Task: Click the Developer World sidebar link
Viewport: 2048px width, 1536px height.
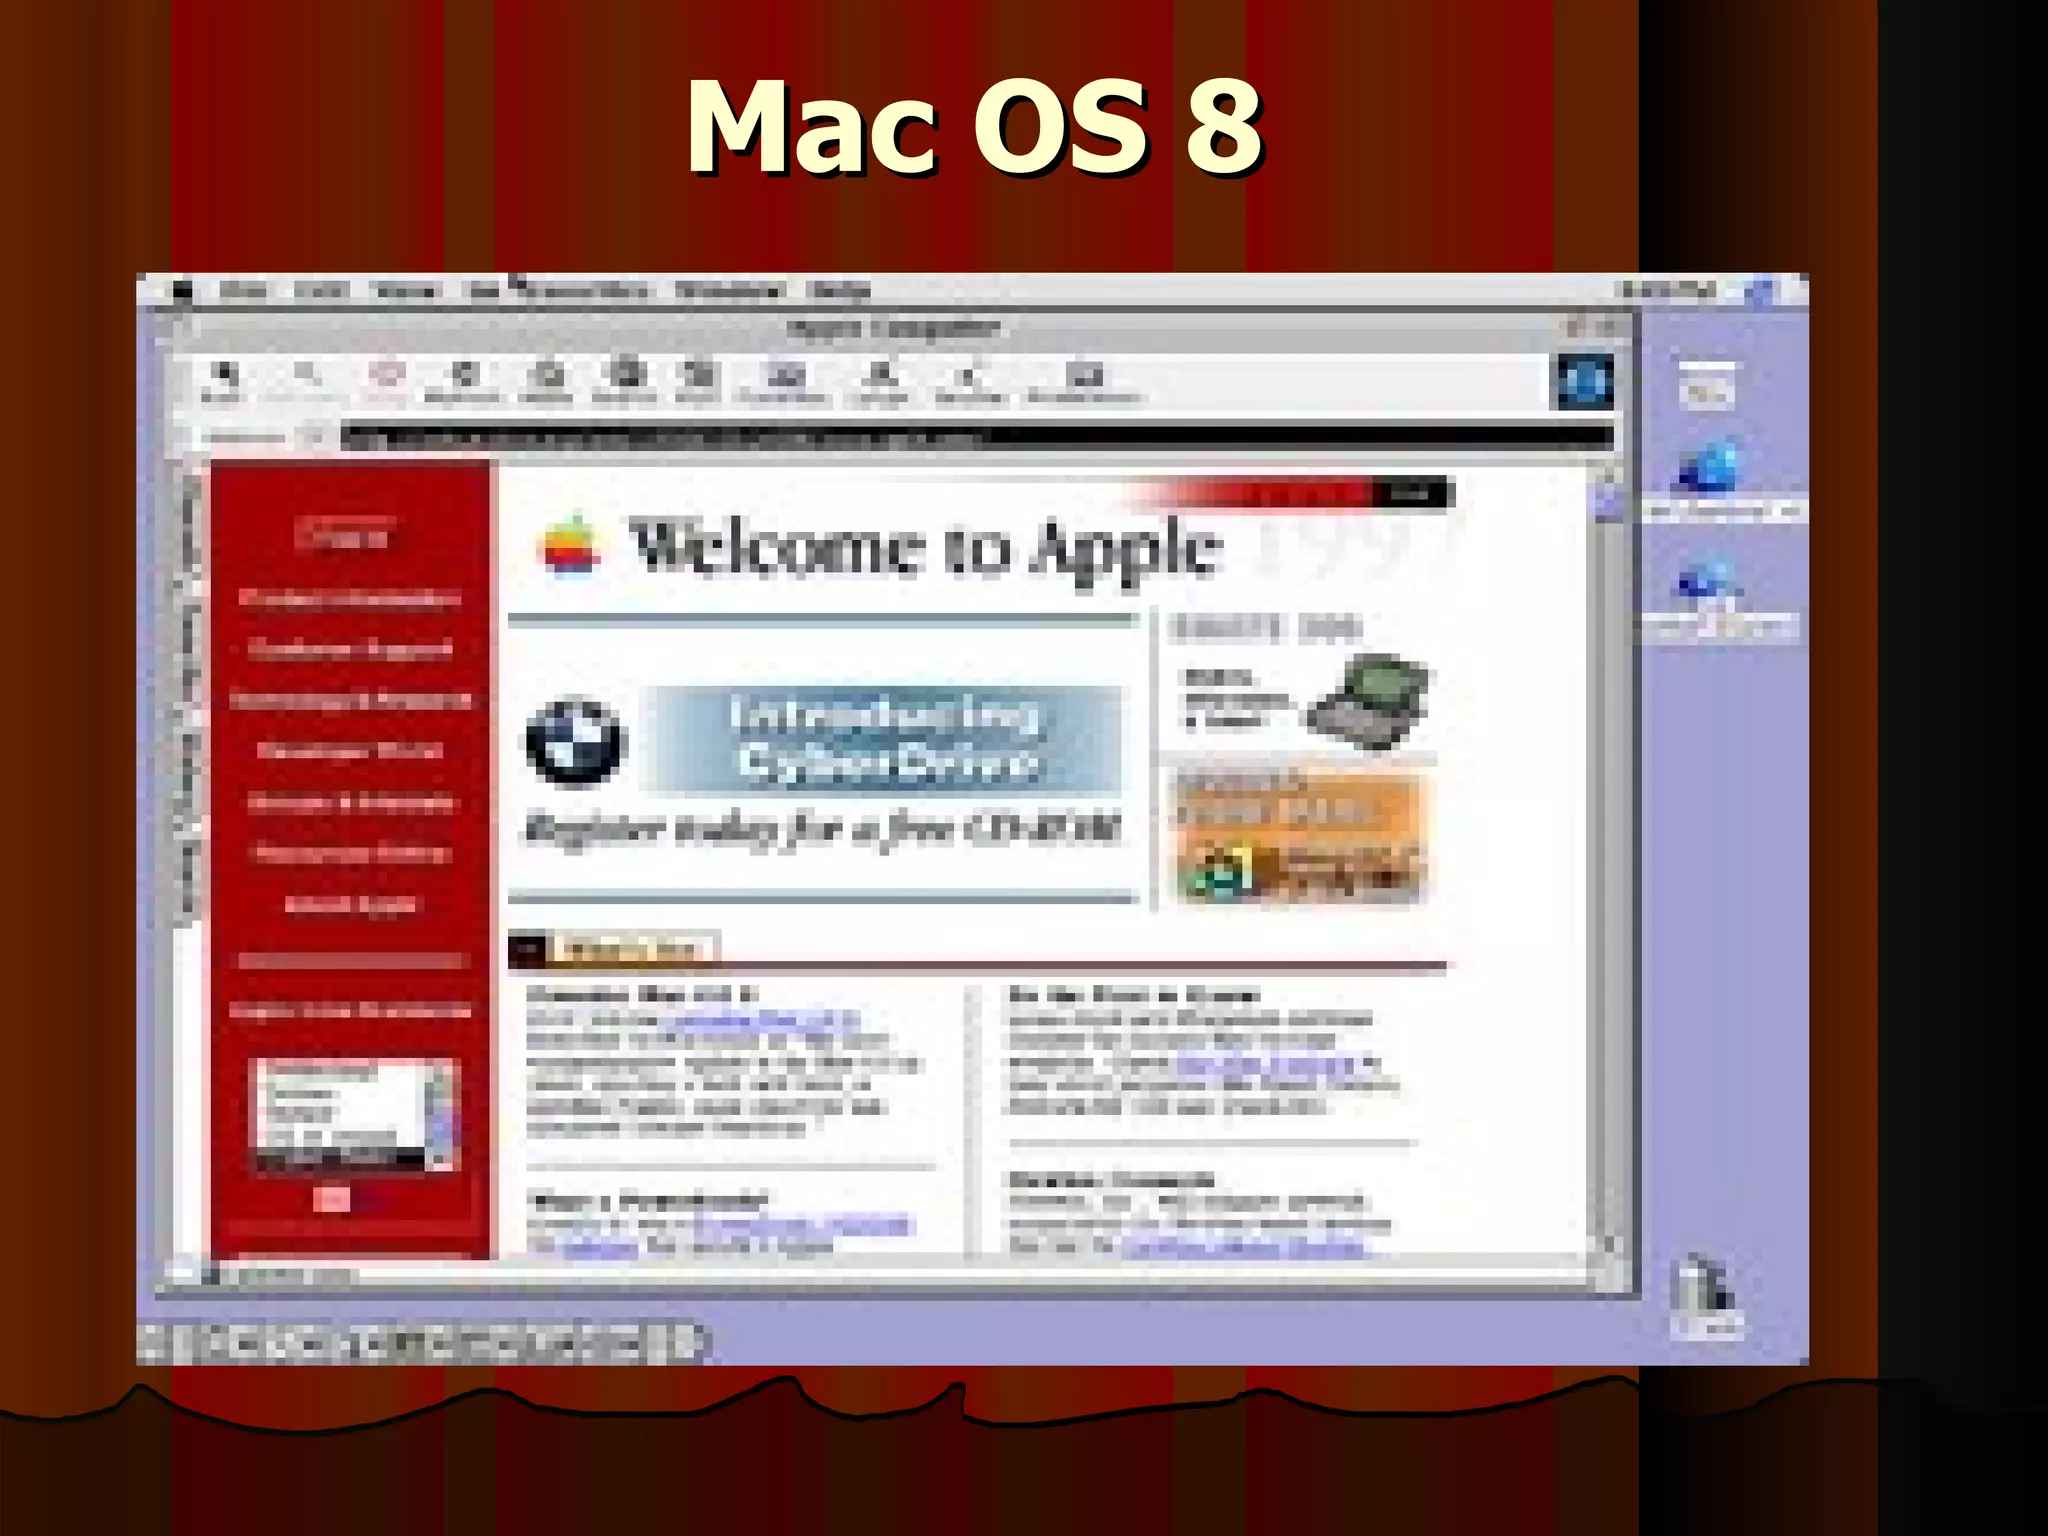Action: pyautogui.click(x=350, y=751)
